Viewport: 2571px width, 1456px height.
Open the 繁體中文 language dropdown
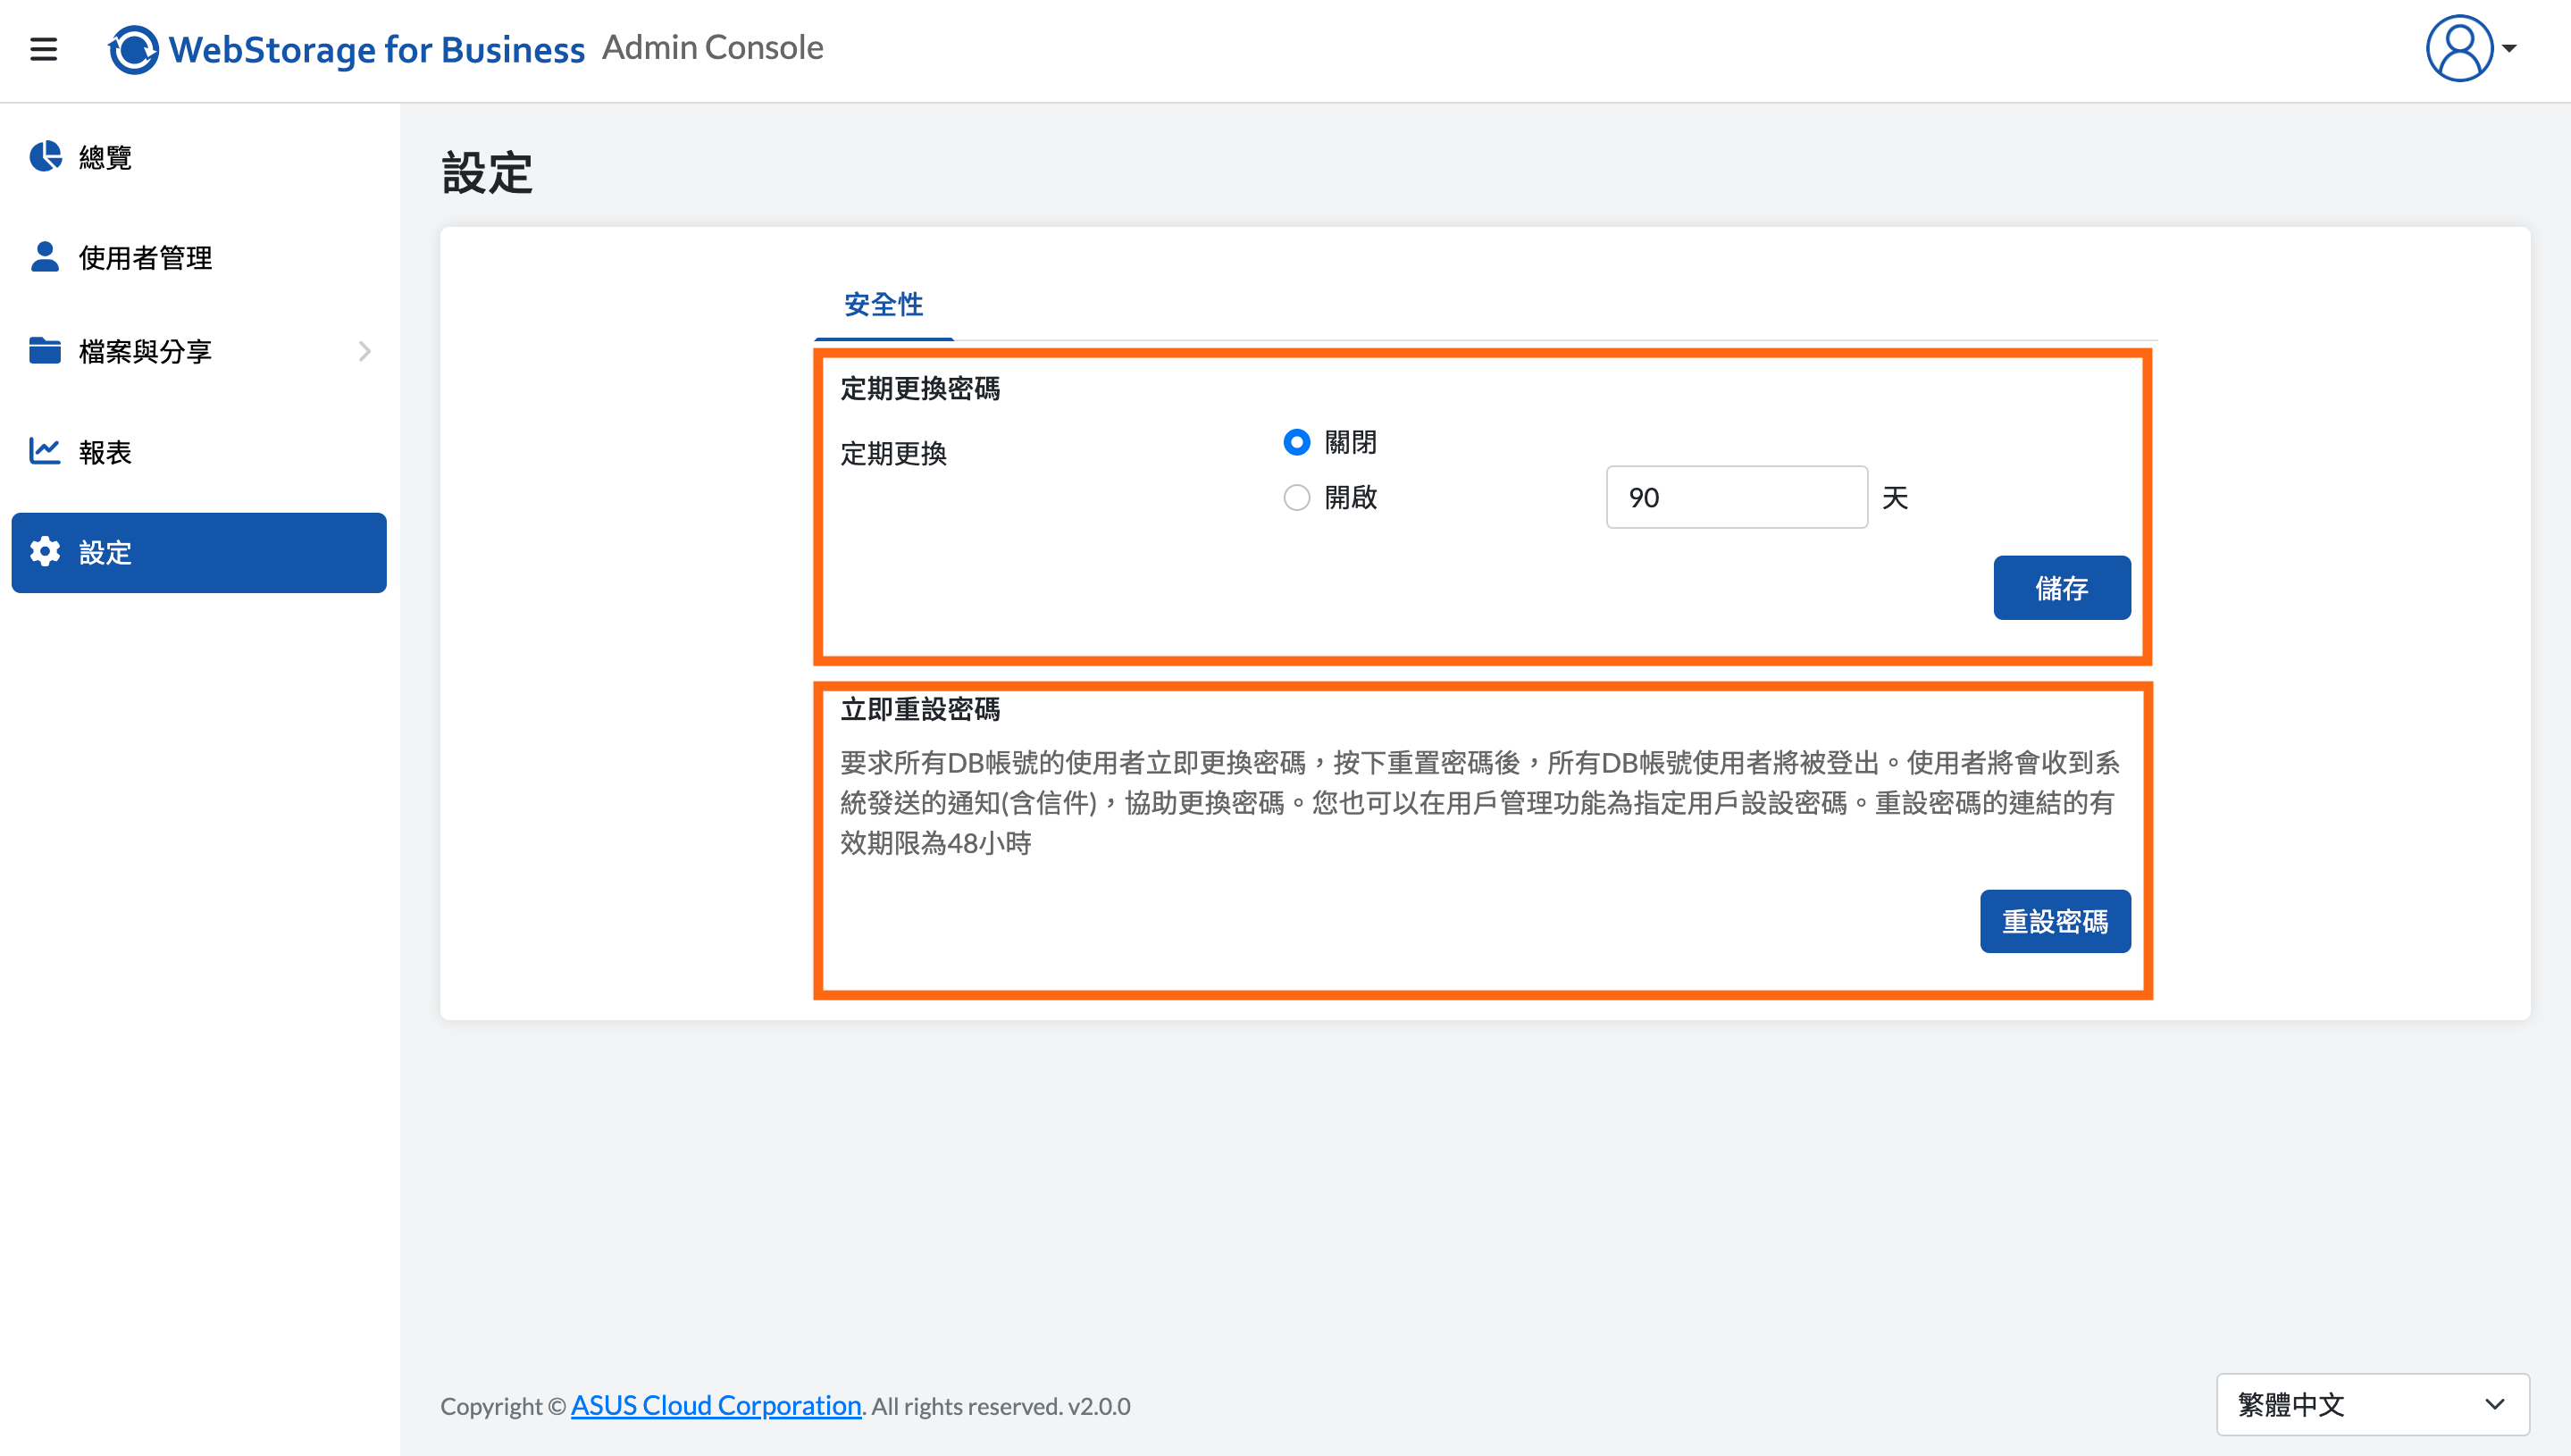tap(2372, 1404)
